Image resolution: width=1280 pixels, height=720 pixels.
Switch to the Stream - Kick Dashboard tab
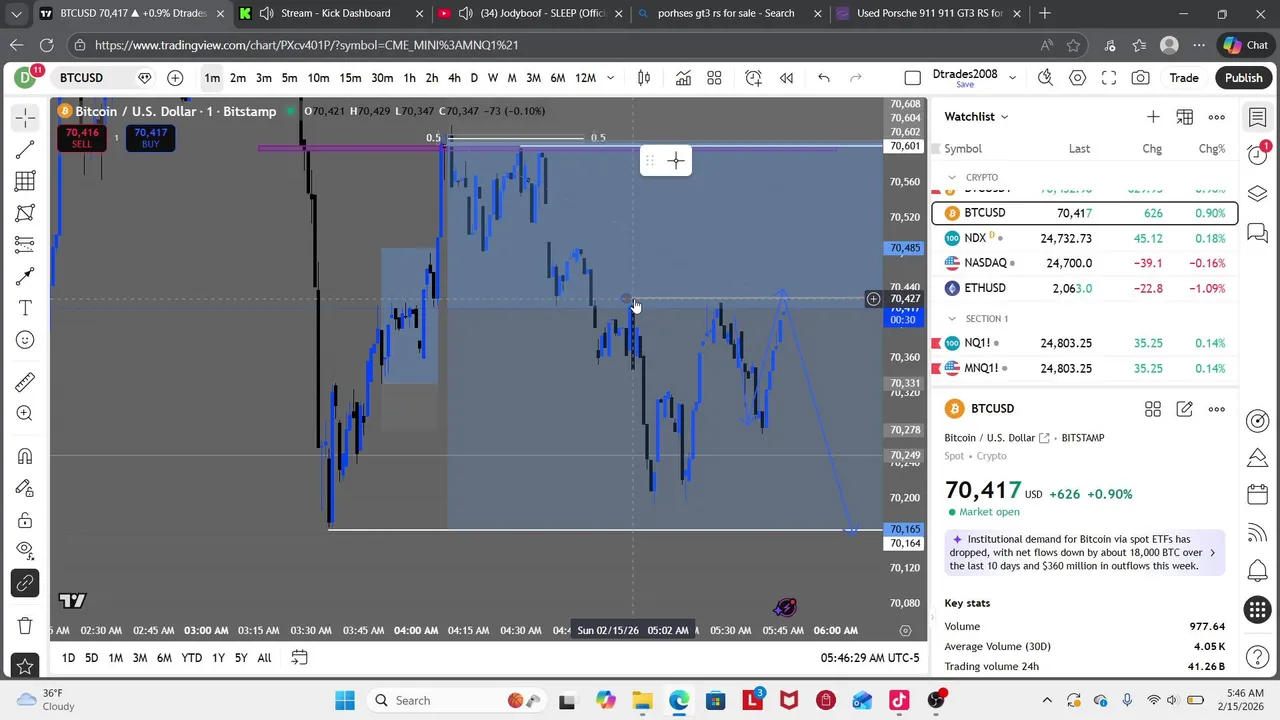tap(336, 13)
